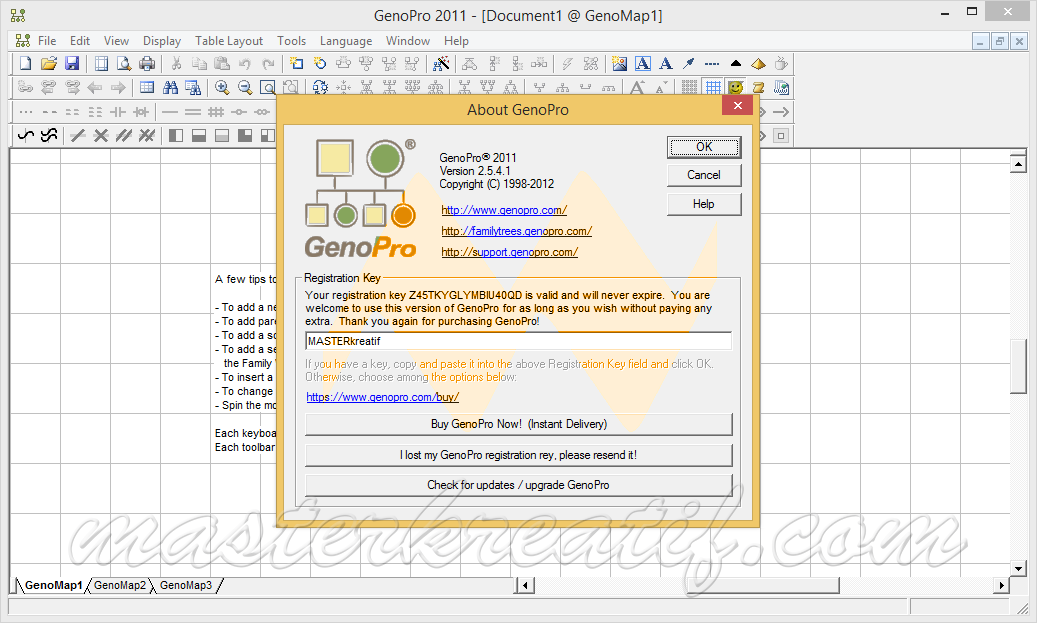Save the document with floppy disk icon
This screenshot has width=1037, height=623.
72,63
